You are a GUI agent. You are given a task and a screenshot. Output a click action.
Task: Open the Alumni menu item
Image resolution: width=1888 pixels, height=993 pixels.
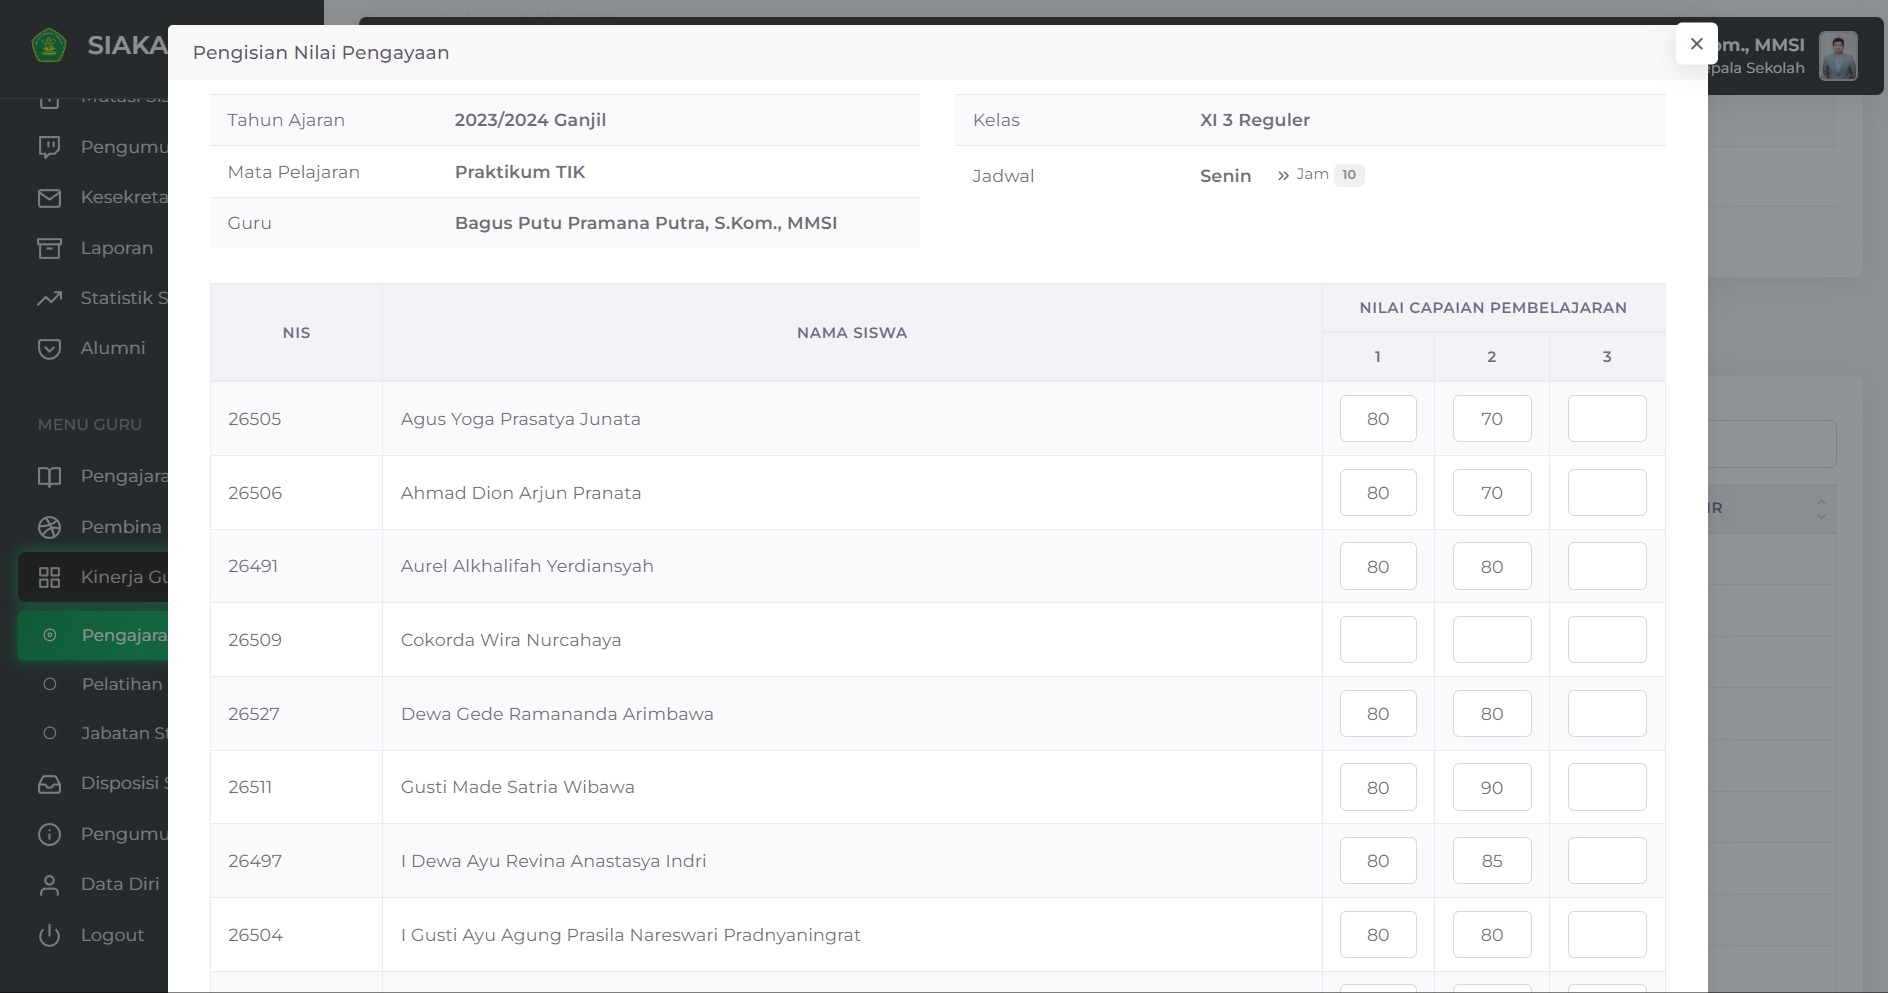[x=93, y=348]
